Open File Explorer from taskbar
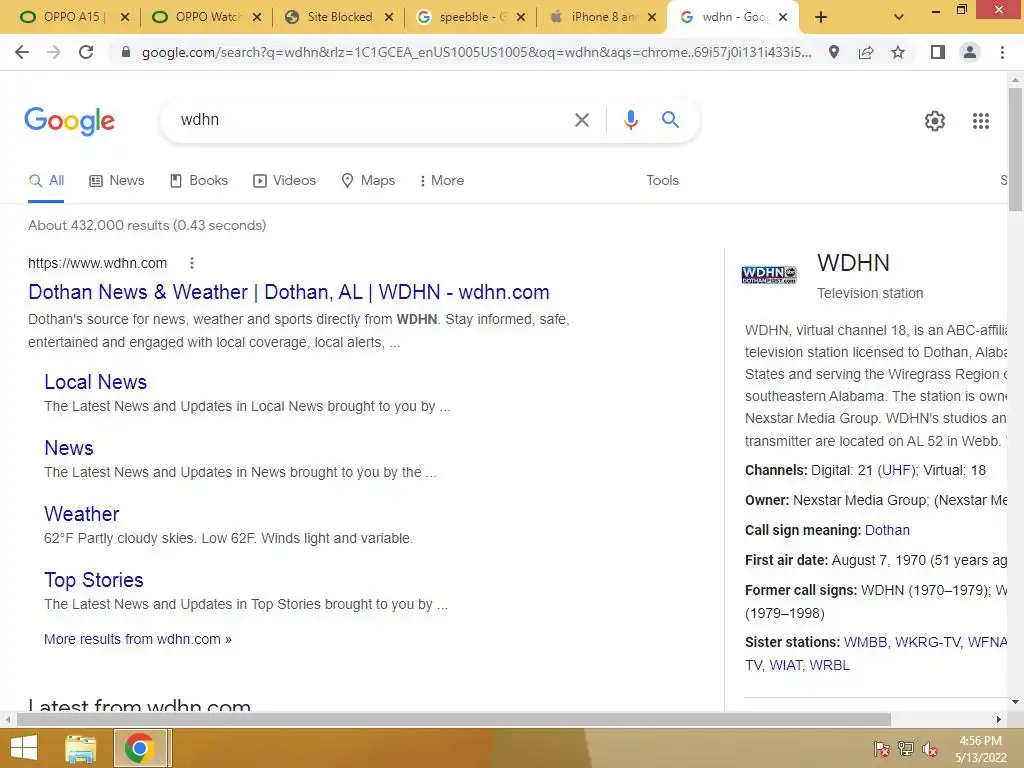This screenshot has width=1024, height=768. pyautogui.click(x=81, y=748)
